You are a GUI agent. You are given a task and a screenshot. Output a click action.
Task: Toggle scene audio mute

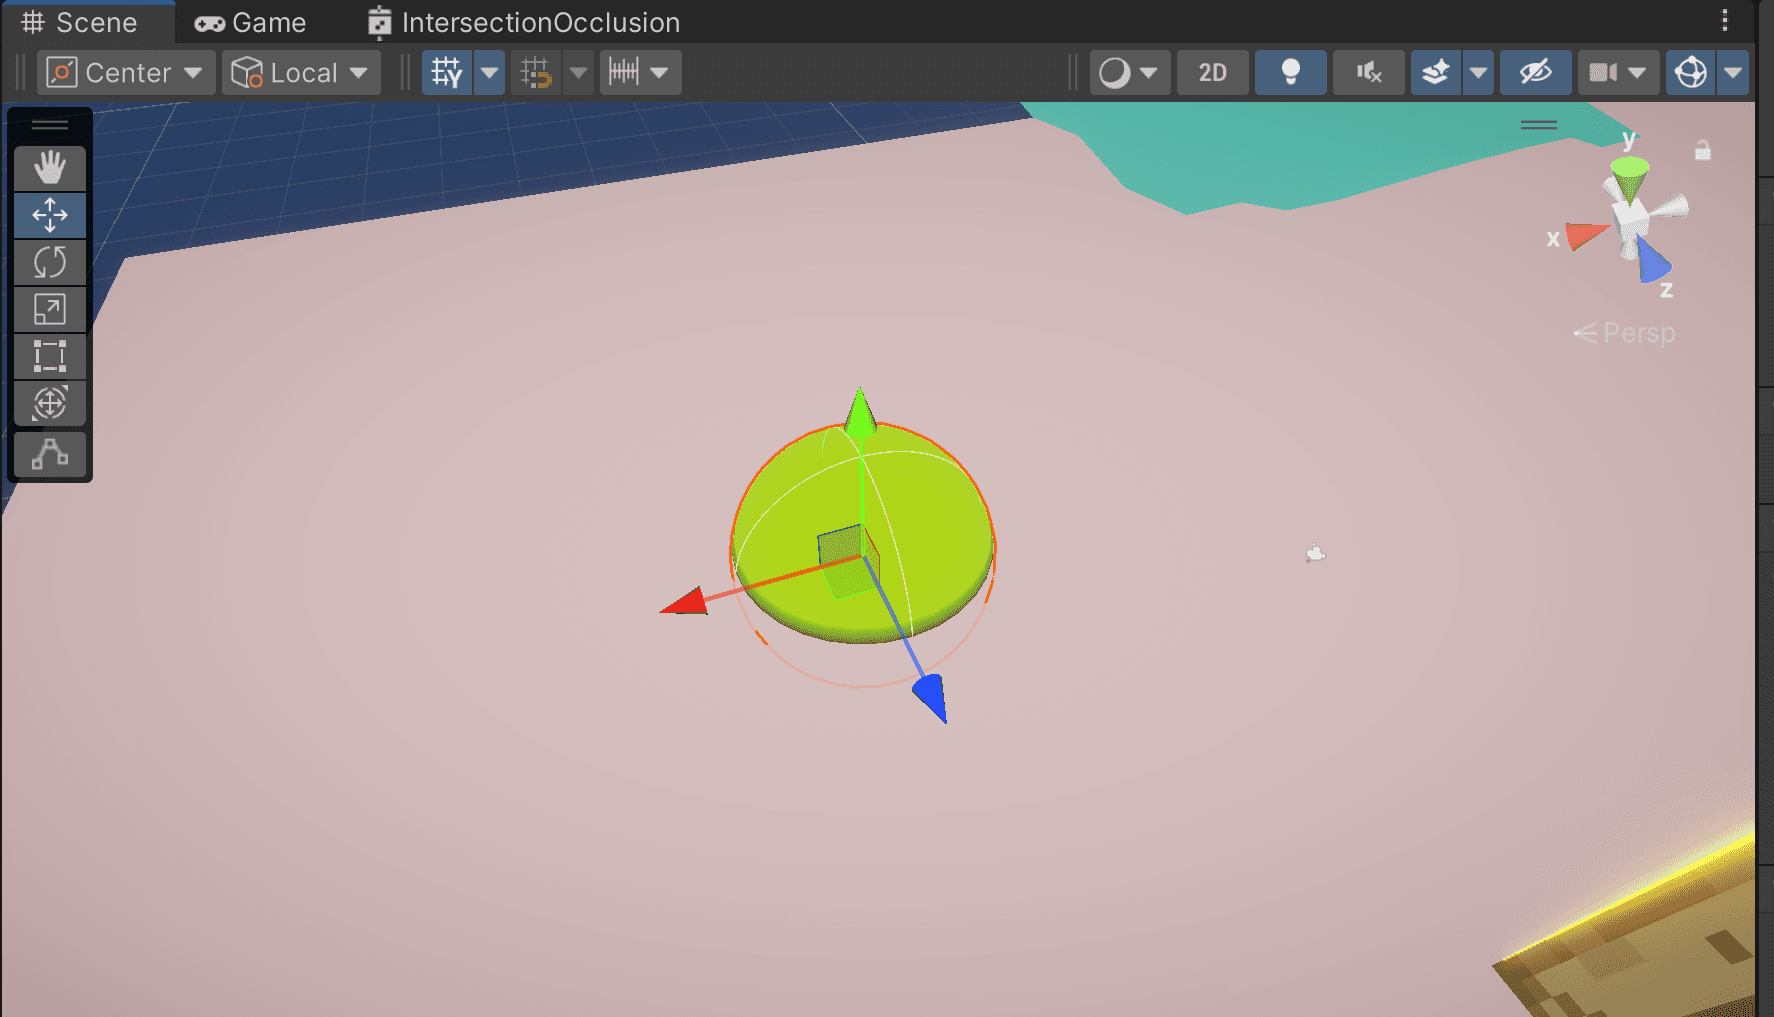[1369, 73]
